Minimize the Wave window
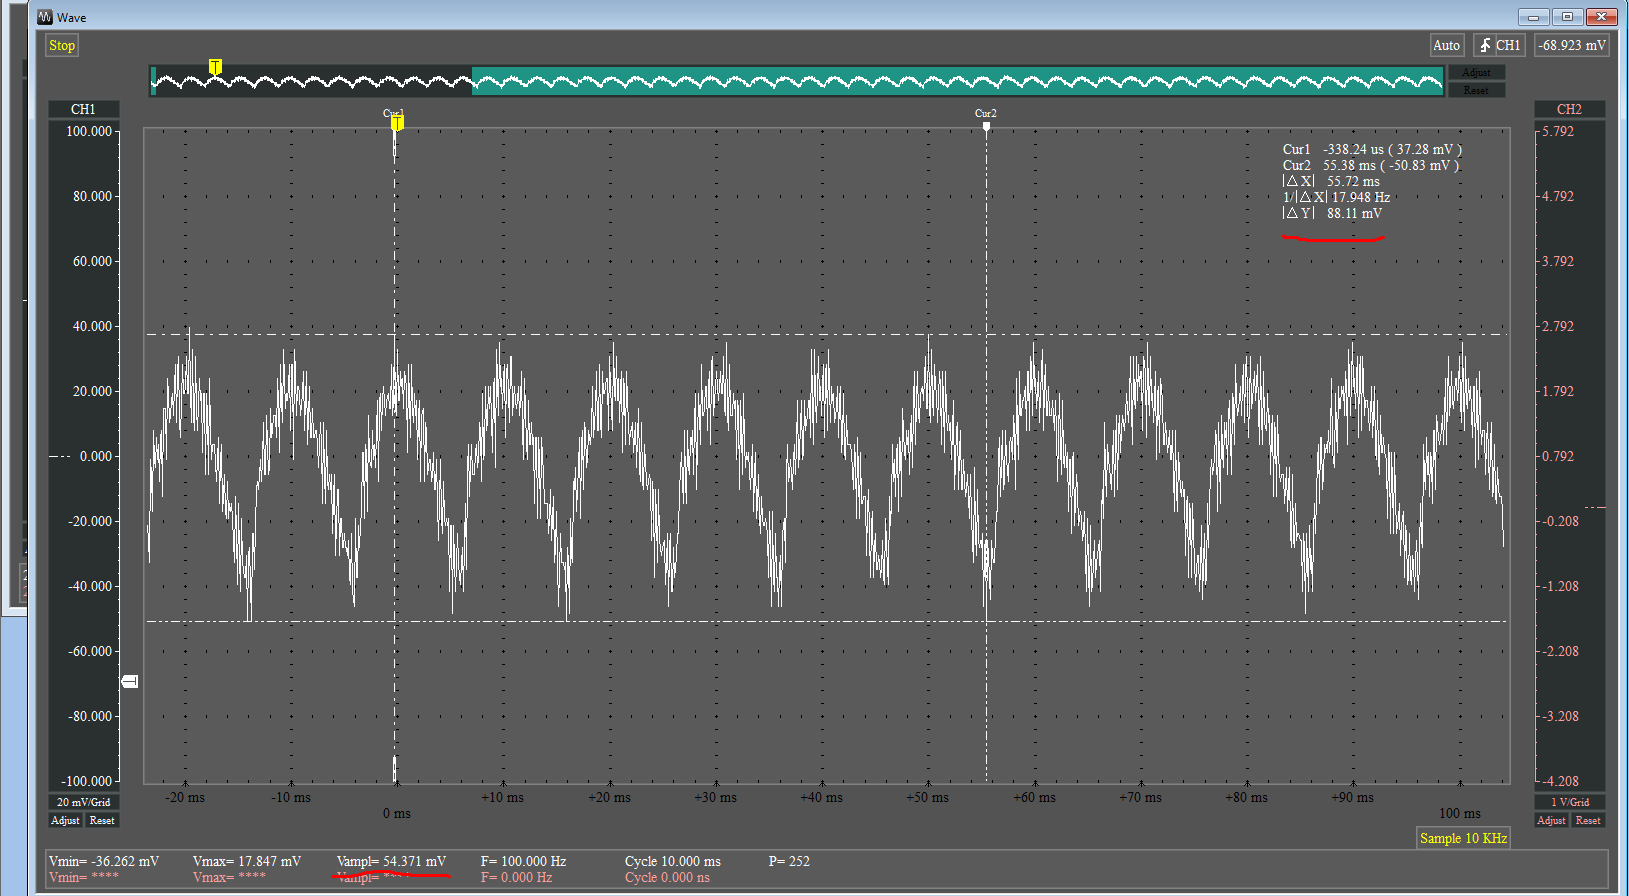The width and height of the screenshot is (1629, 896). point(1533,17)
